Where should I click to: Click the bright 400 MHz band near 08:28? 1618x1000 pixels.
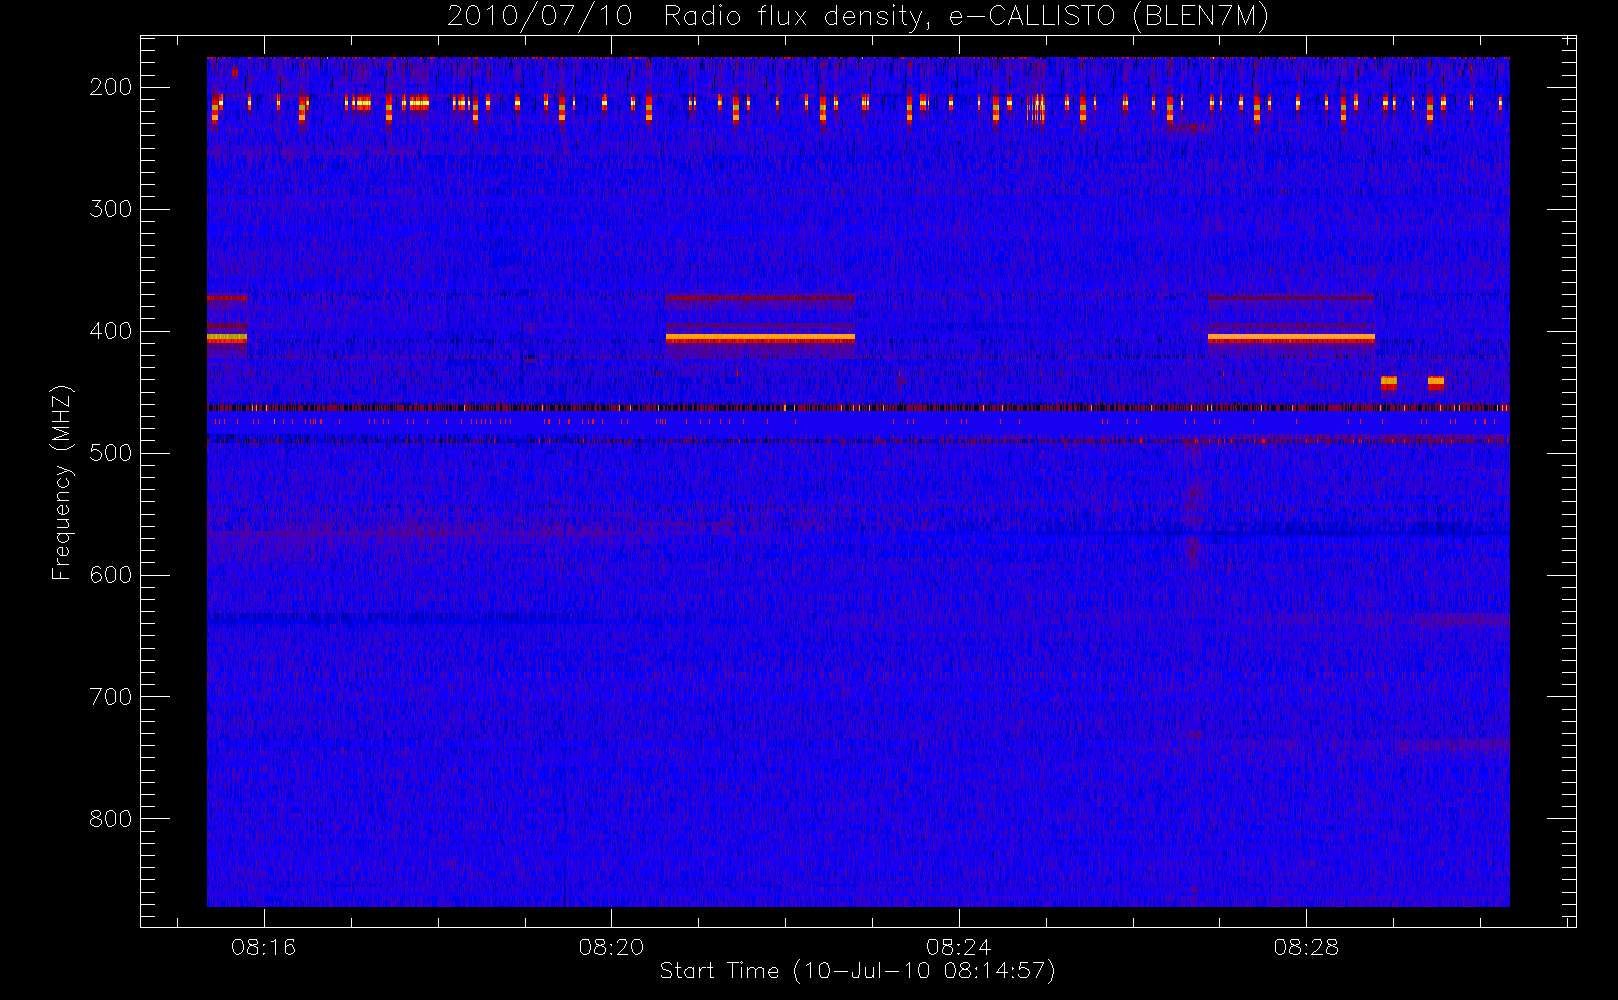click(x=1291, y=338)
